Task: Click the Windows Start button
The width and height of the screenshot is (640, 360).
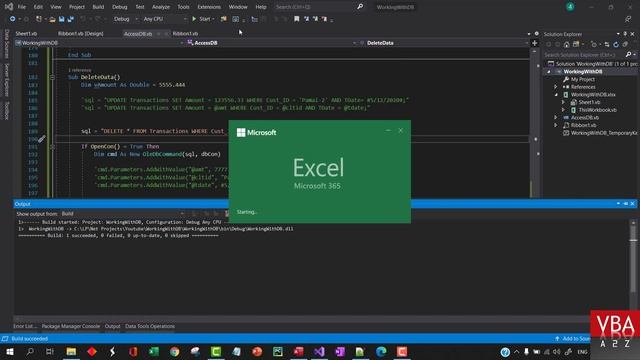Action: point(10,351)
